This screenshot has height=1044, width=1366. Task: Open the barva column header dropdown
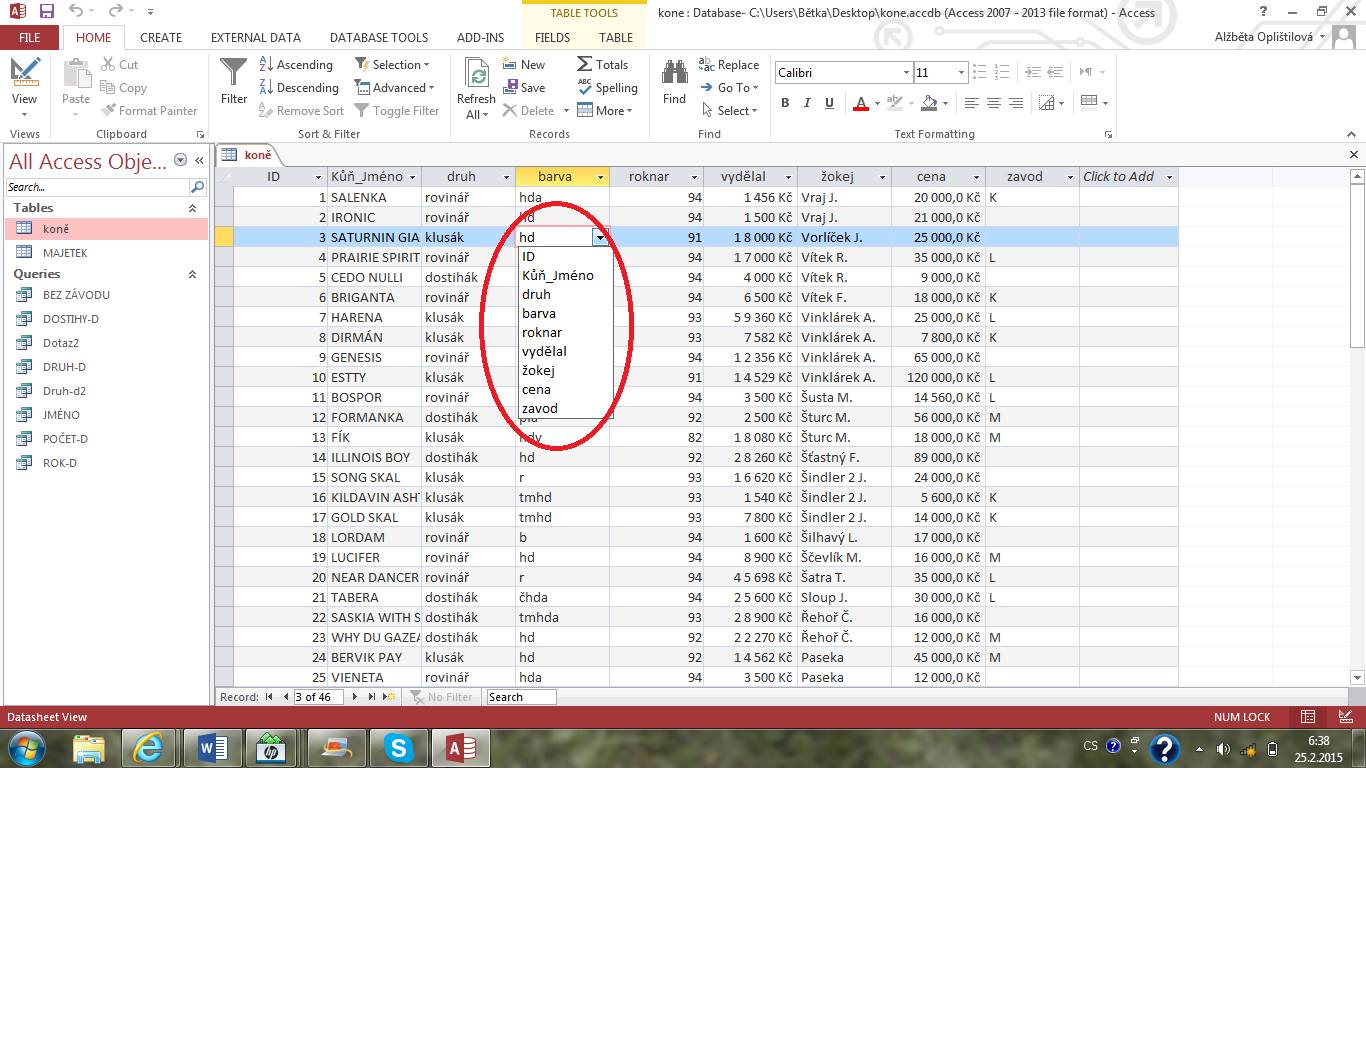click(x=601, y=177)
